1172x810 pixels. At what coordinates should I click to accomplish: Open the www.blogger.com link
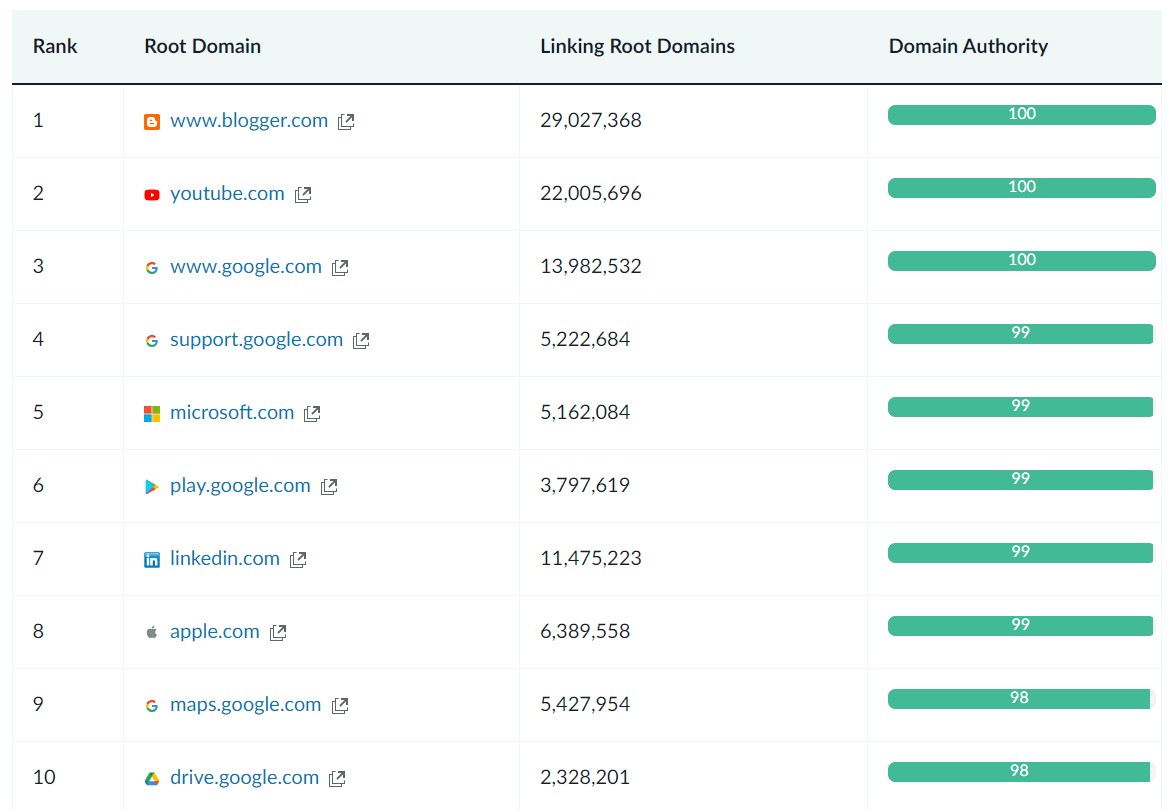[250, 120]
